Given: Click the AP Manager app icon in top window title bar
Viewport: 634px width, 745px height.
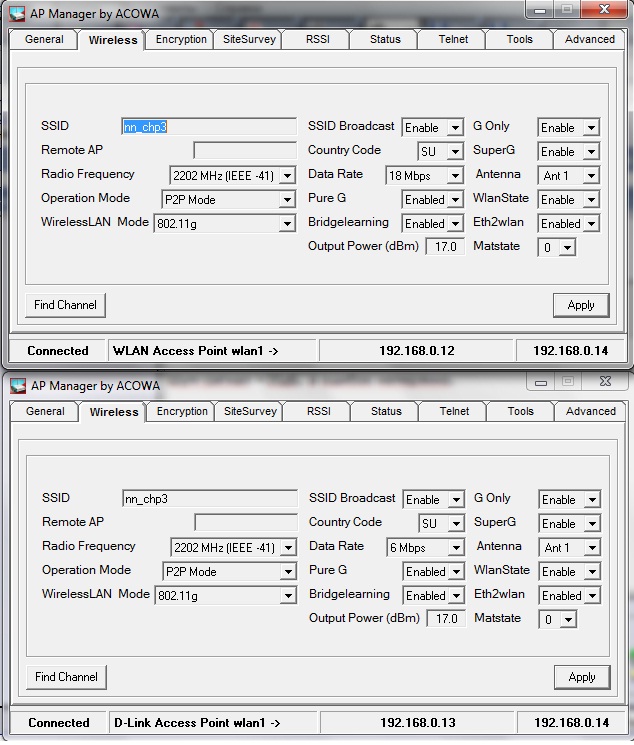Looking at the screenshot, I should point(18,13).
